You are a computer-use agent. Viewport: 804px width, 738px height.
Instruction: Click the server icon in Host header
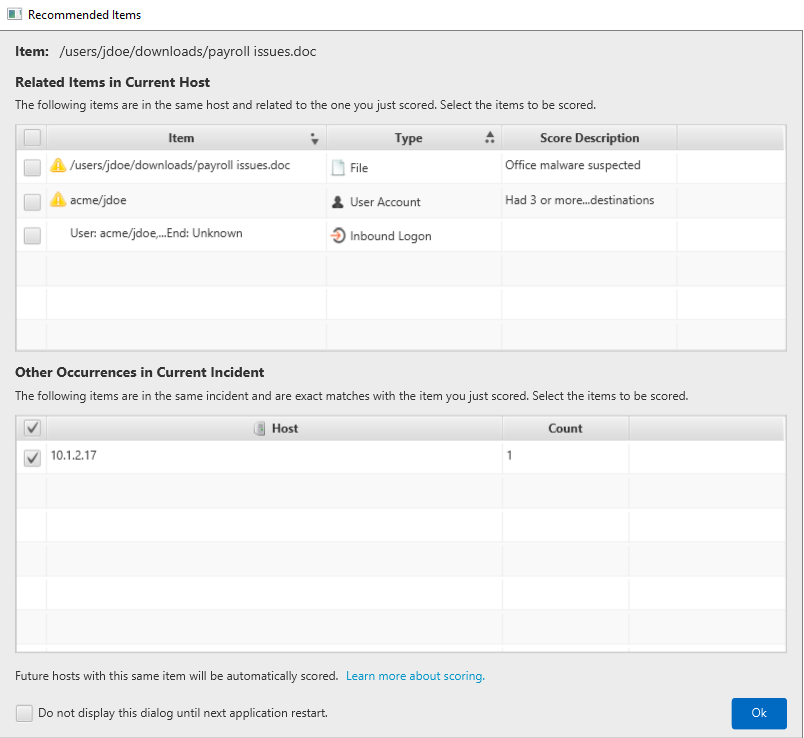point(260,428)
